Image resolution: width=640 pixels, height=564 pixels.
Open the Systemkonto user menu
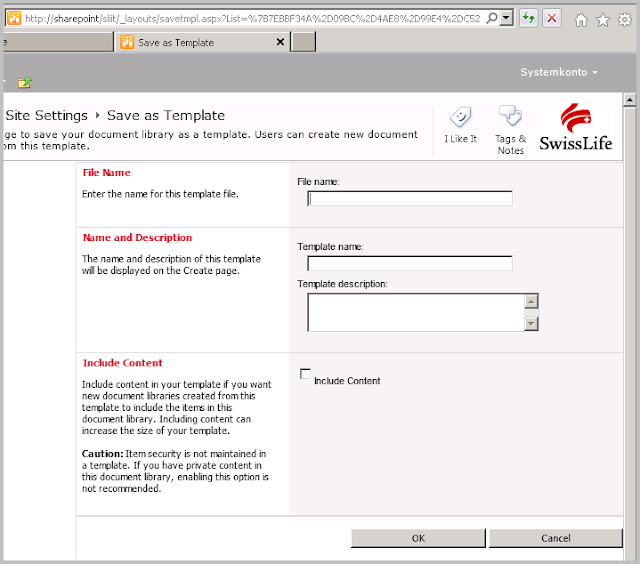(559, 72)
